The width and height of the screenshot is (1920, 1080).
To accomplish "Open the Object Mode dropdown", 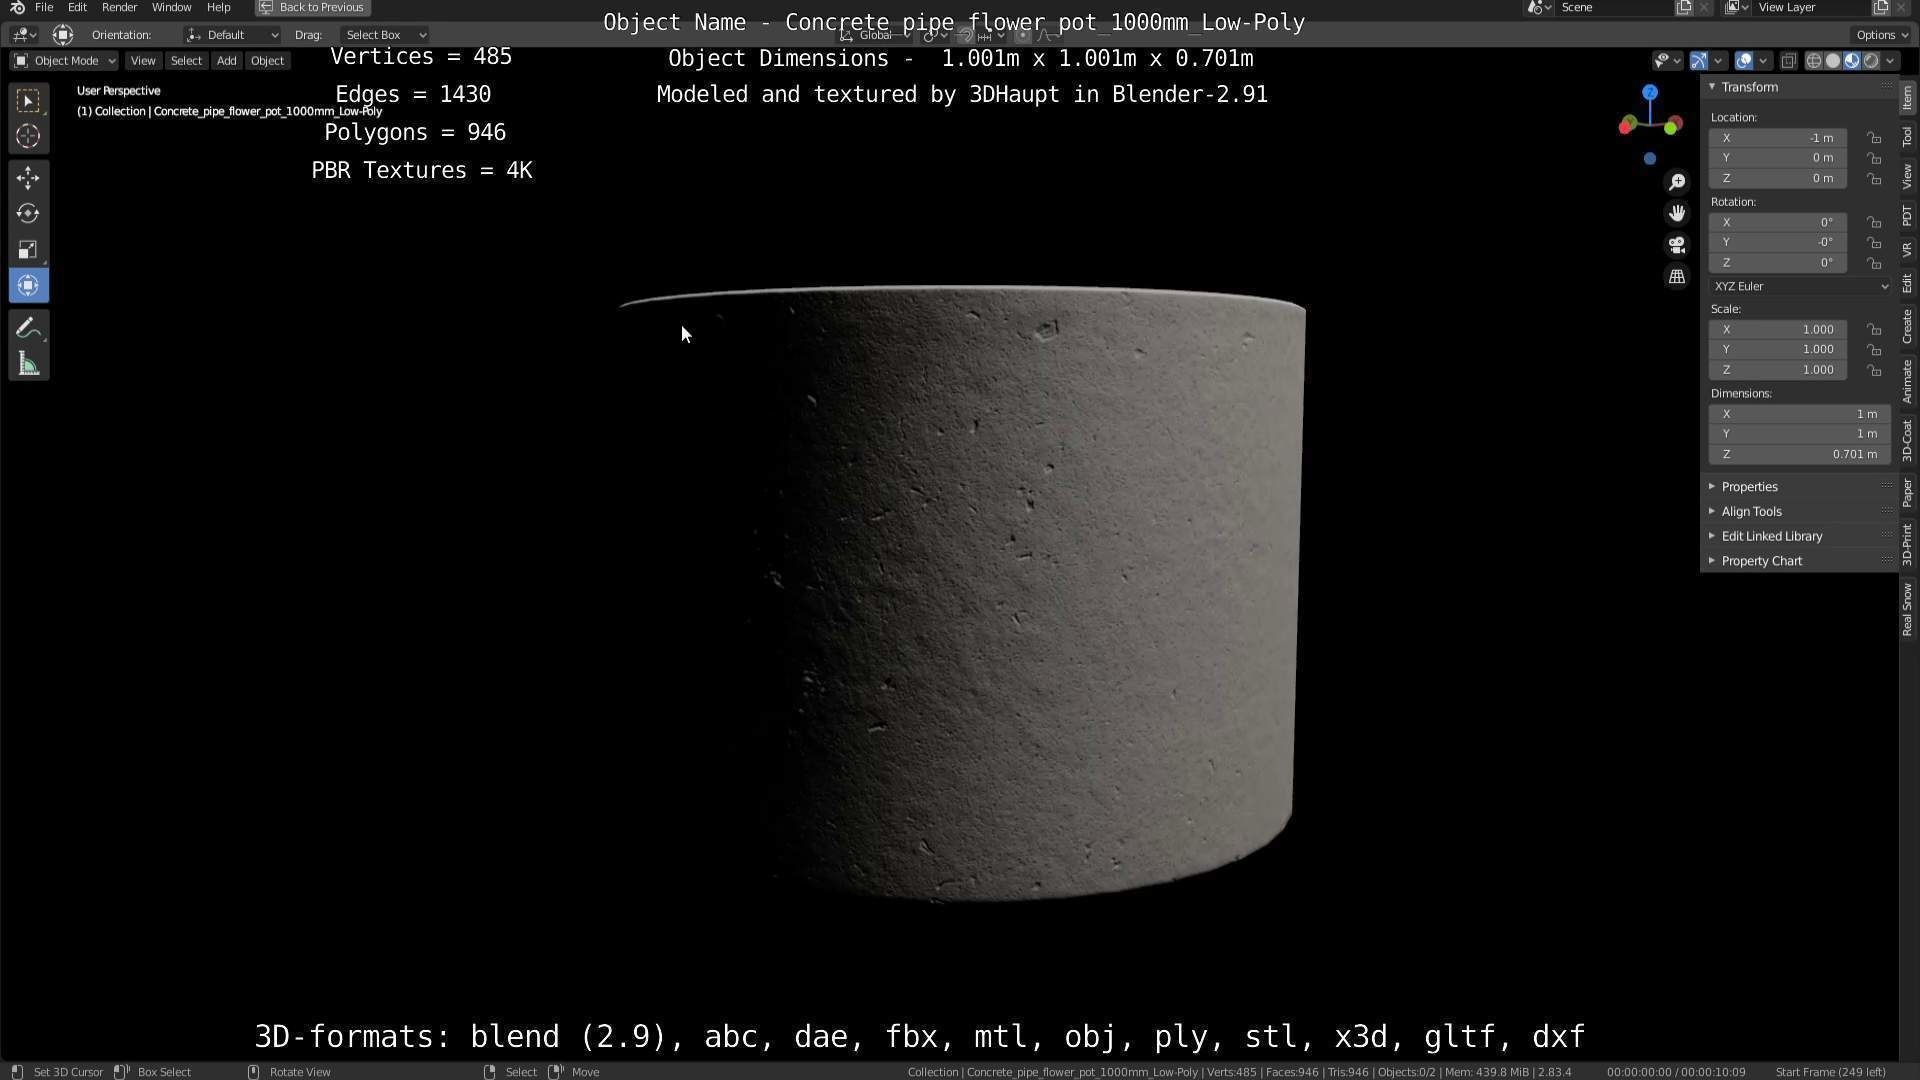I will tap(65, 61).
